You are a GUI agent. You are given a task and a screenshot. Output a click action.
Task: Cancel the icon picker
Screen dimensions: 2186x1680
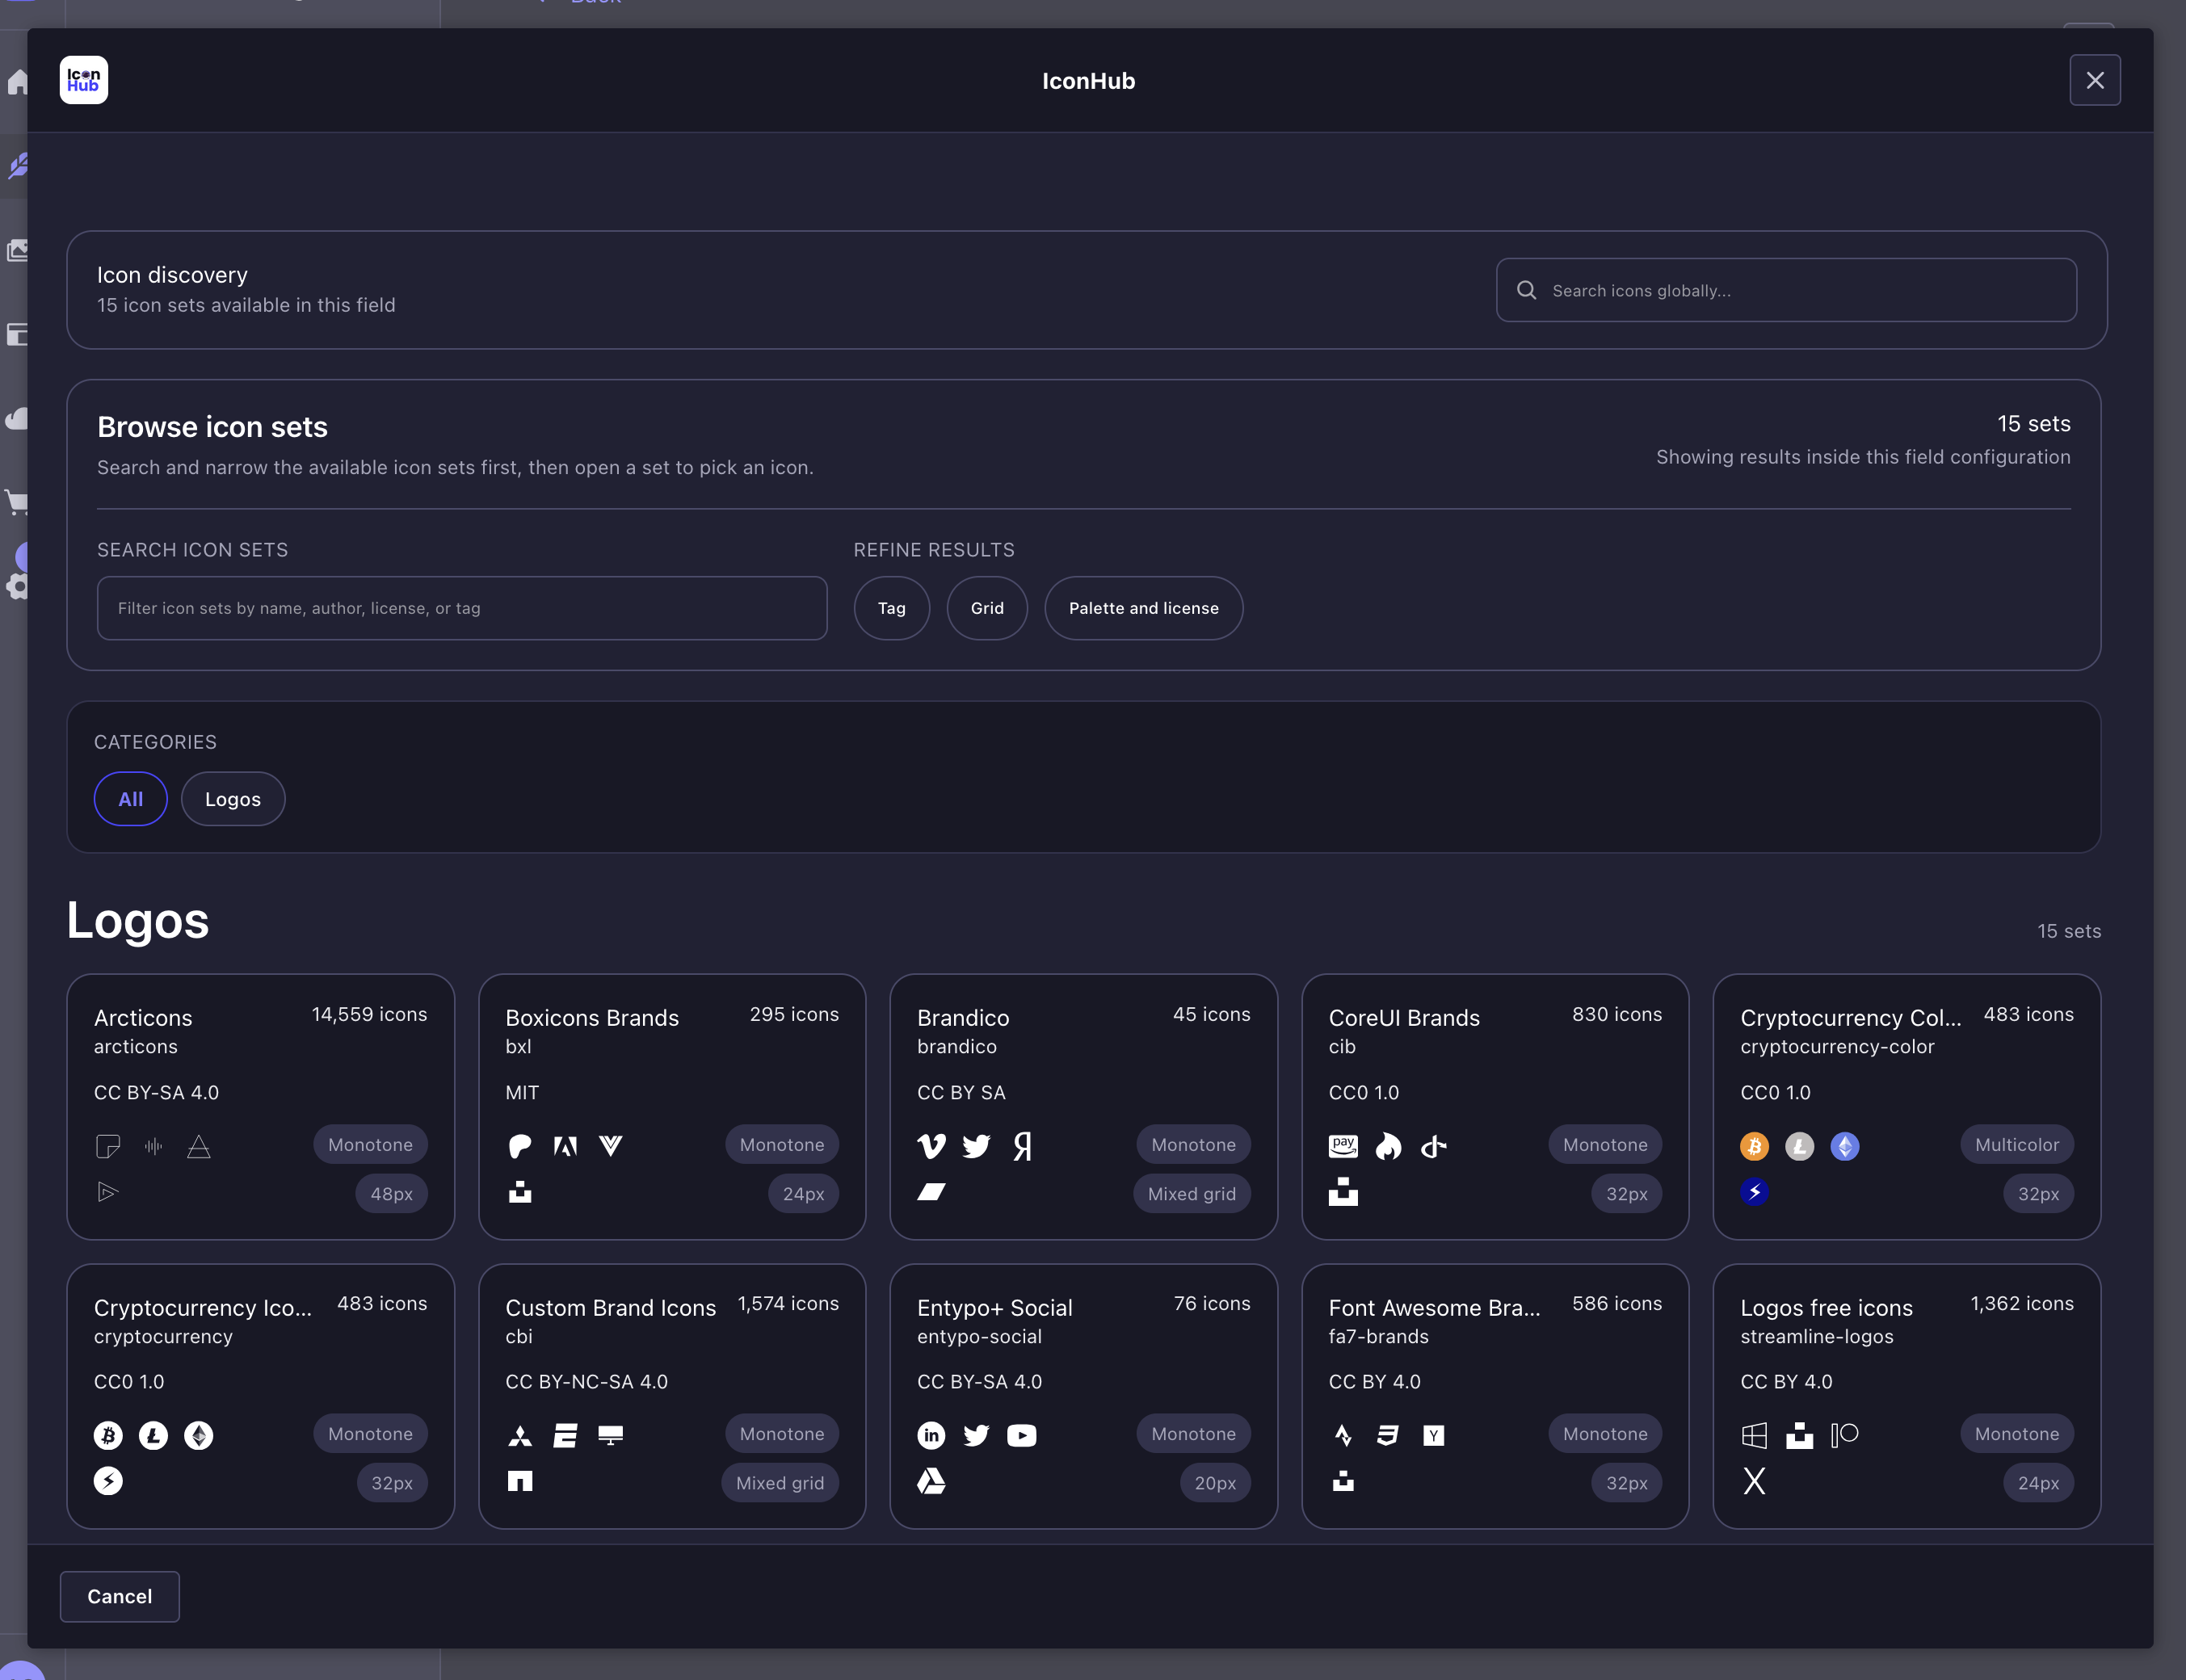click(x=120, y=1596)
